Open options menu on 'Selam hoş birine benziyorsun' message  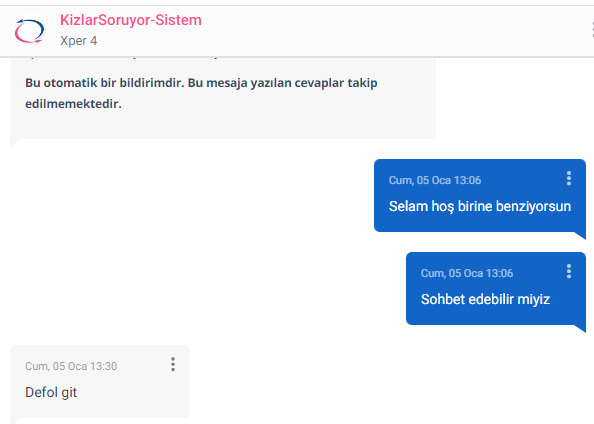(x=569, y=178)
